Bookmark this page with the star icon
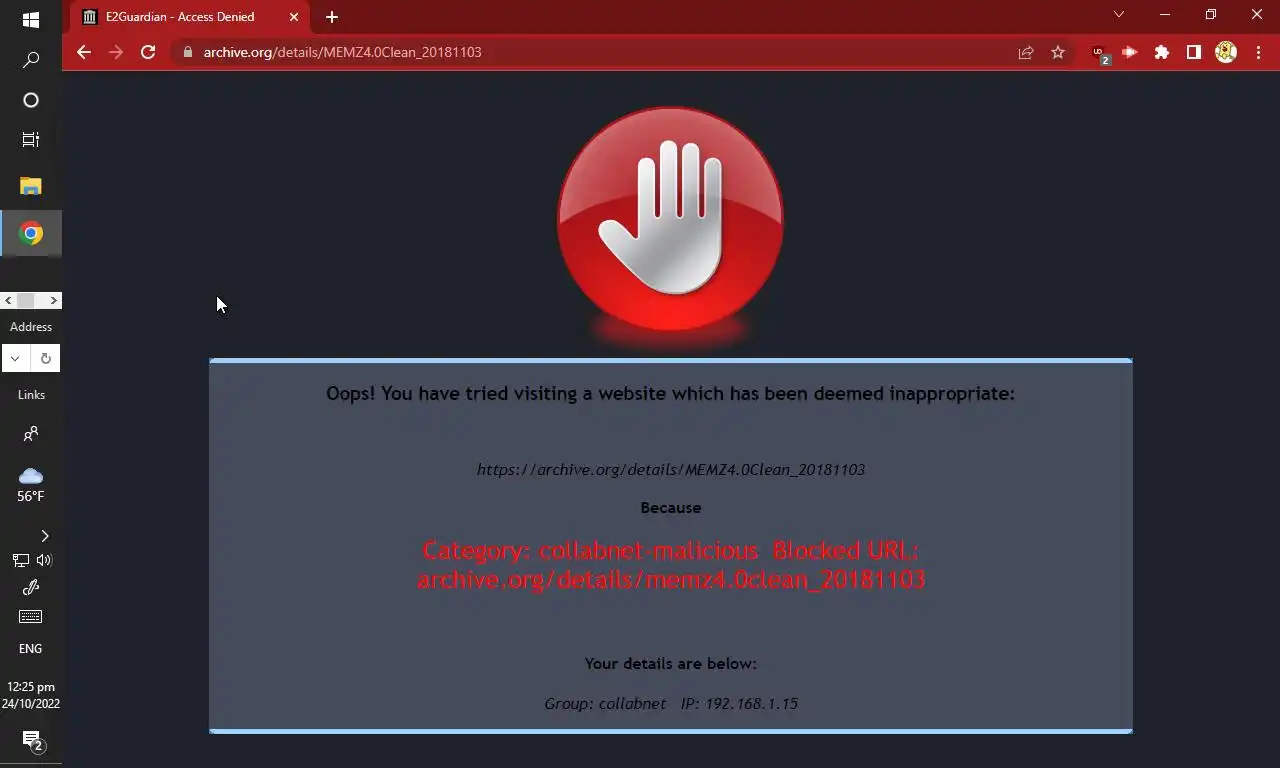 coord(1058,52)
